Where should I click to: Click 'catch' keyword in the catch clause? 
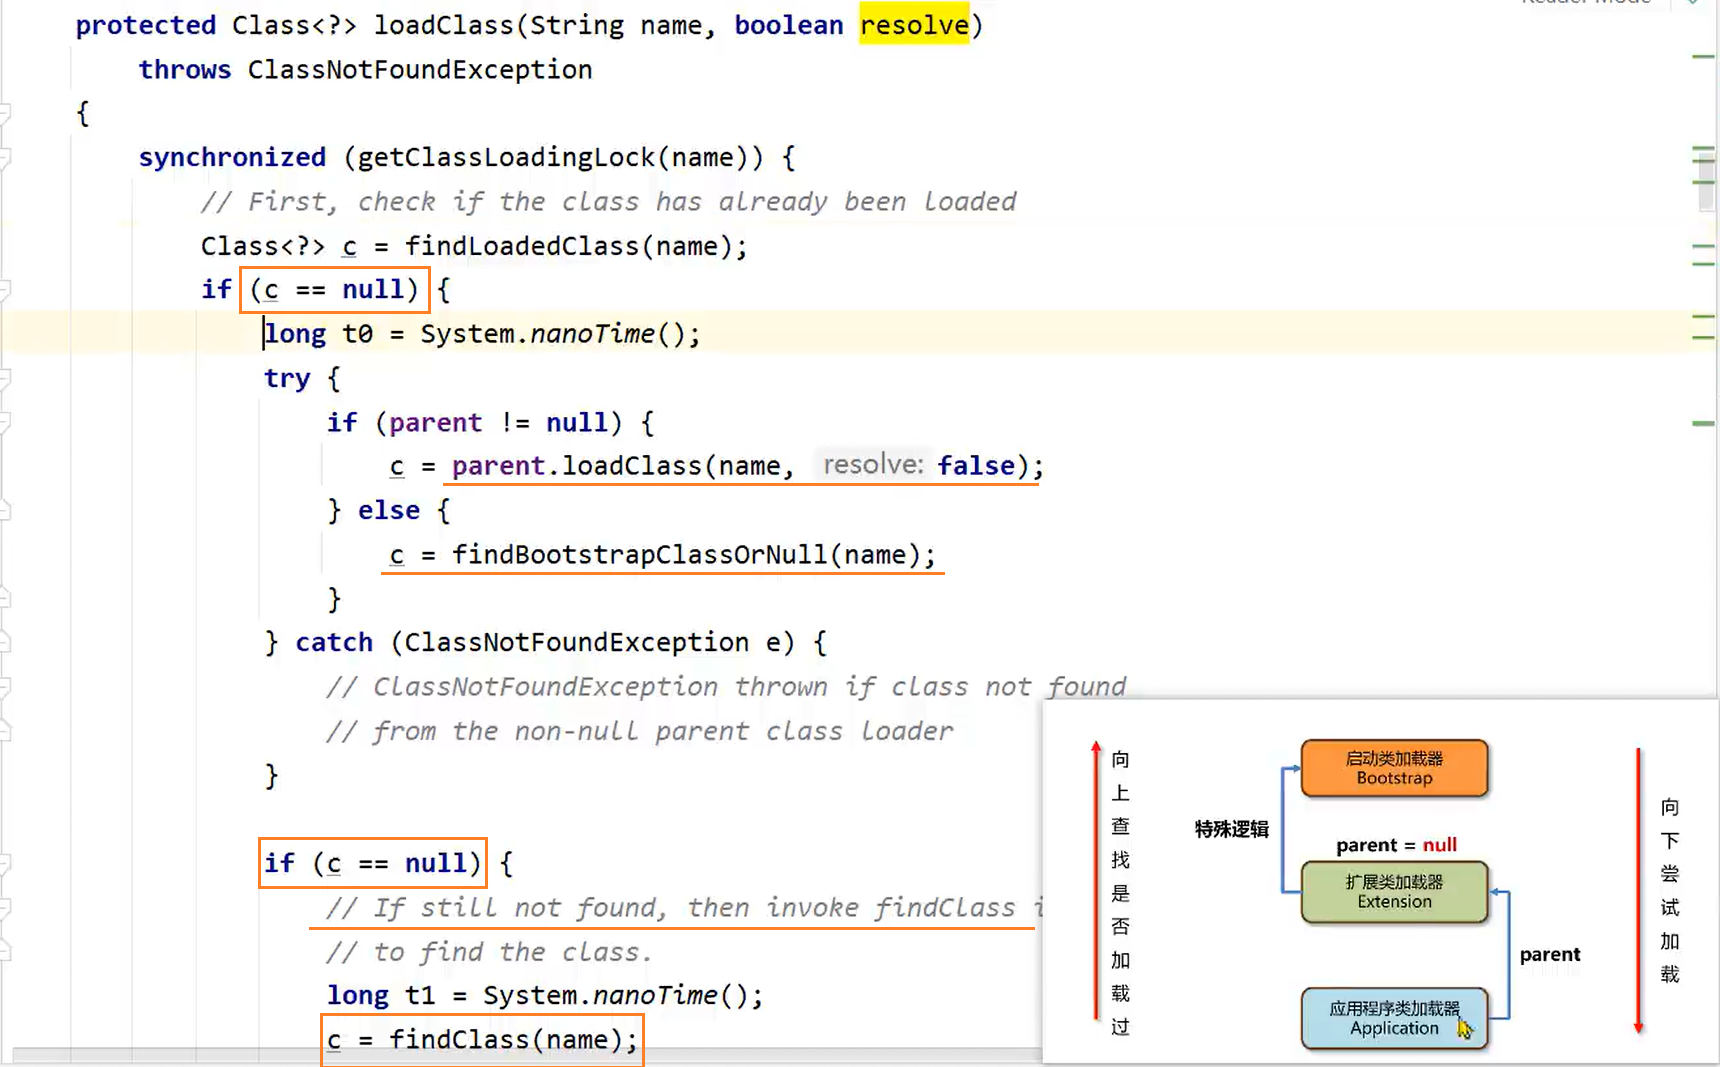click(334, 642)
